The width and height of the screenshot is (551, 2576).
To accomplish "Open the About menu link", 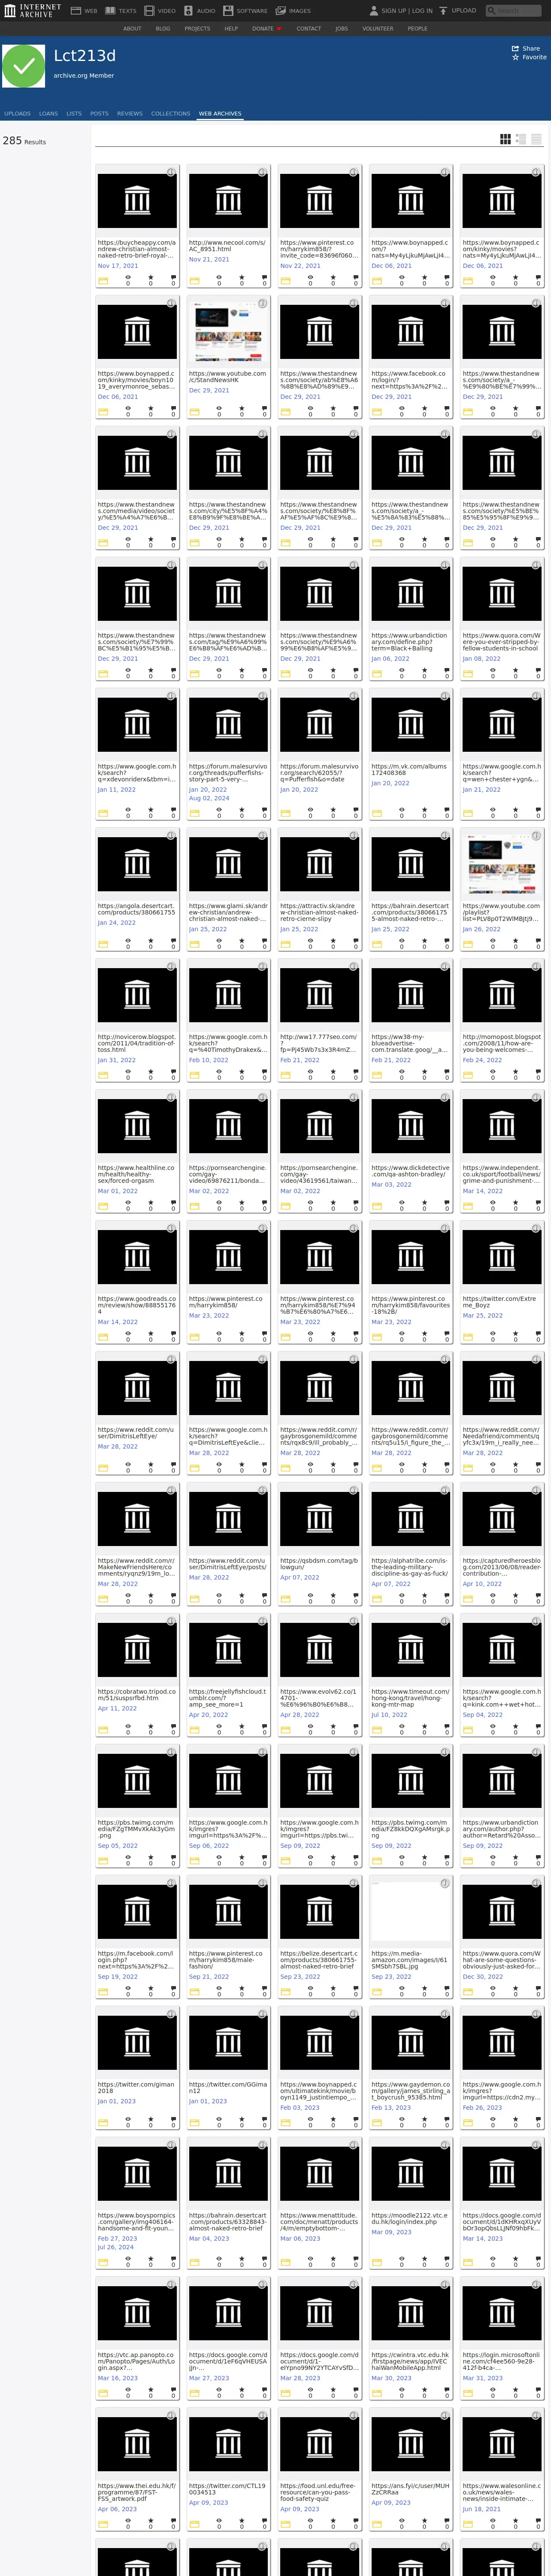I will point(132,29).
